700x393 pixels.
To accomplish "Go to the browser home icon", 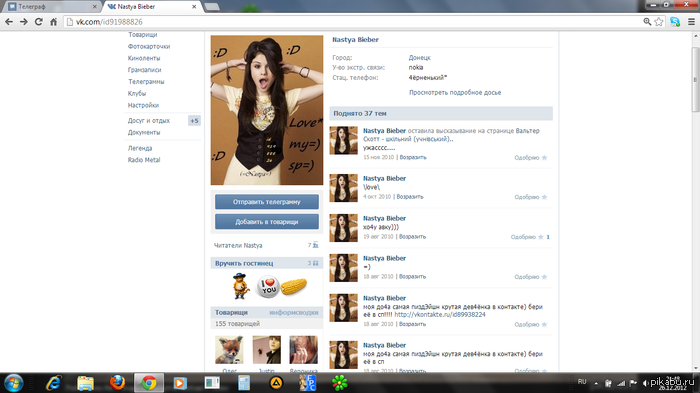I will [54, 21].
